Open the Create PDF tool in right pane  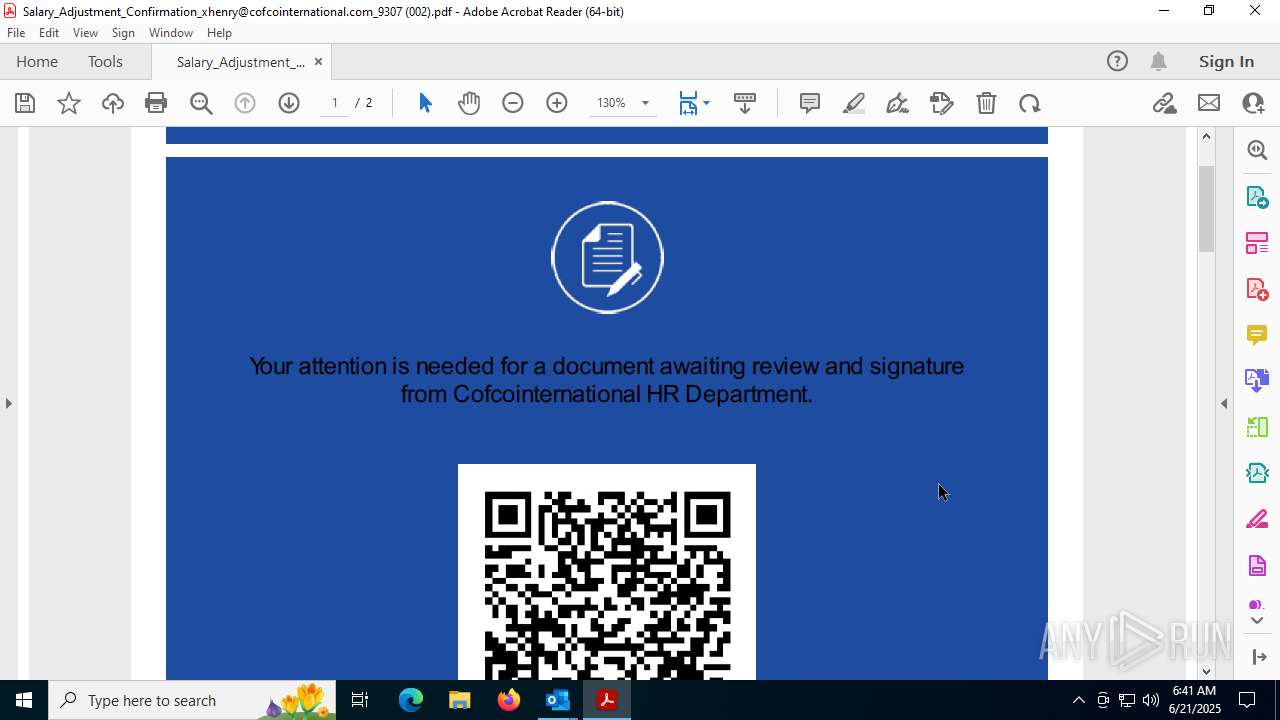1257,289
